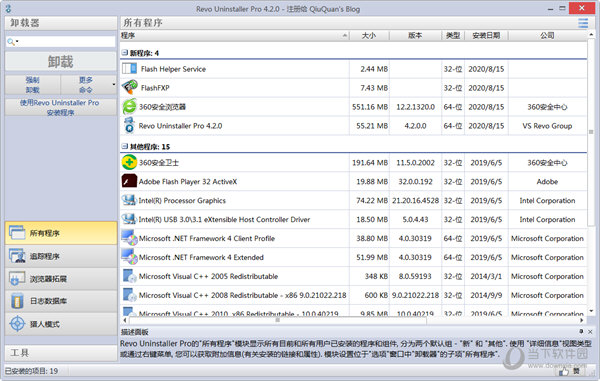Click the Adobe Flash Player 32 ActiveX icon

[129, 181]
